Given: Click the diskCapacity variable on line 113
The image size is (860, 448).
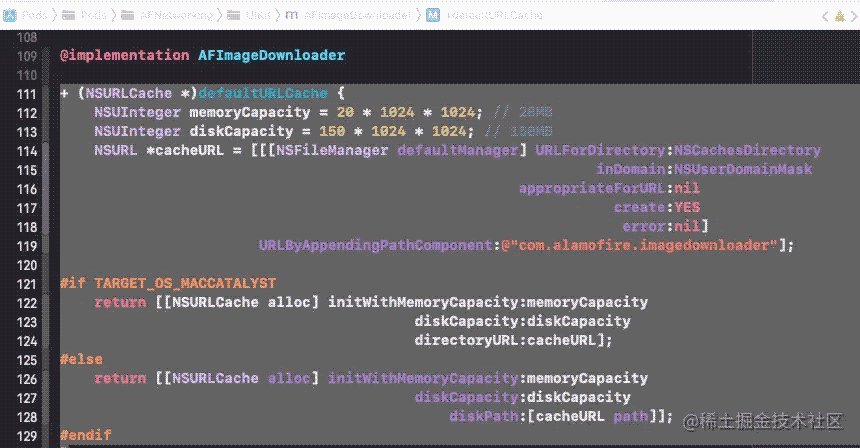Looking at the screenshot, I should coord(241,132).
